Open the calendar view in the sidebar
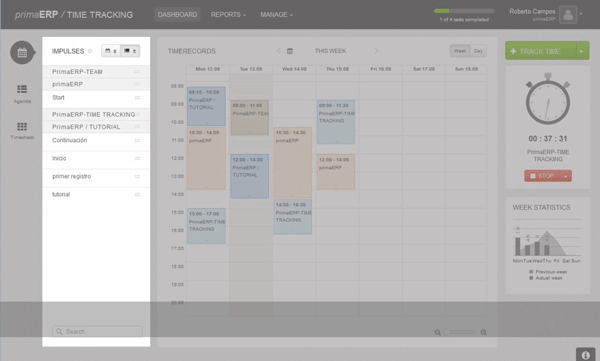Viewport: 600px width, 361px height. (x=22, y=52)
